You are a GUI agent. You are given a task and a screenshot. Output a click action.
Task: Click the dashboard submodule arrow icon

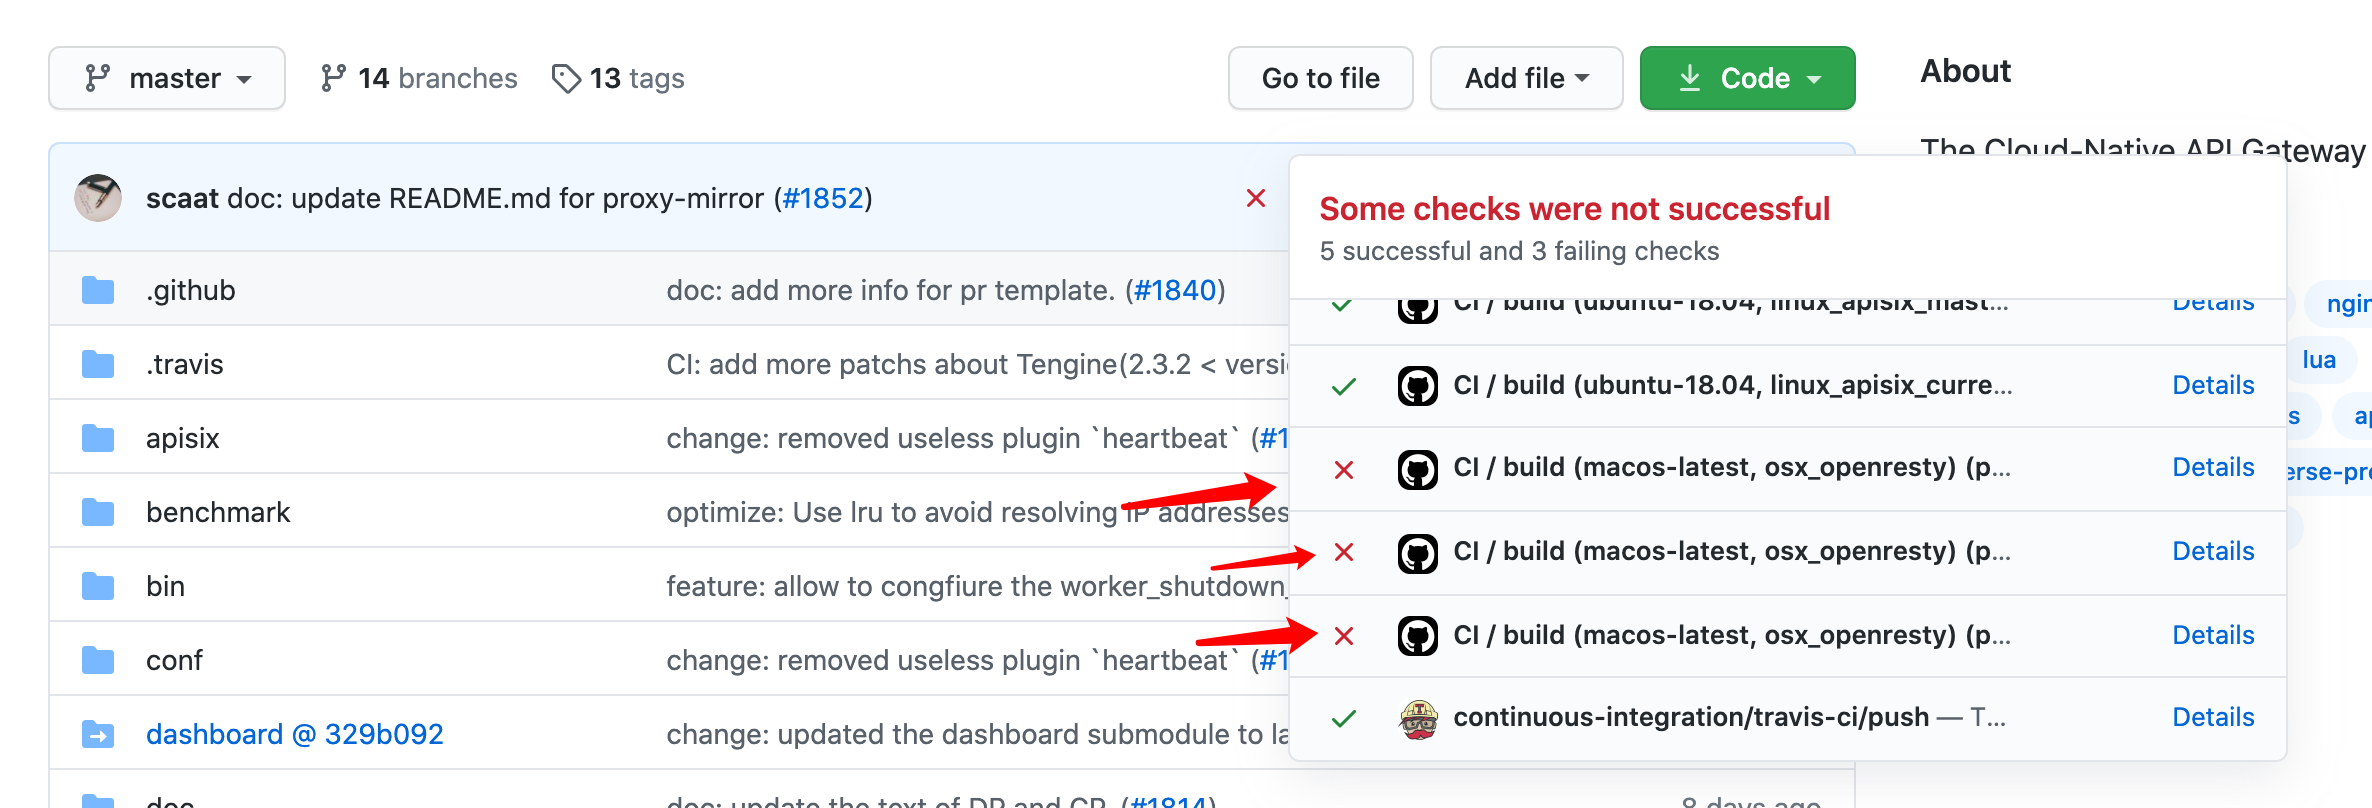coord(97,733)
